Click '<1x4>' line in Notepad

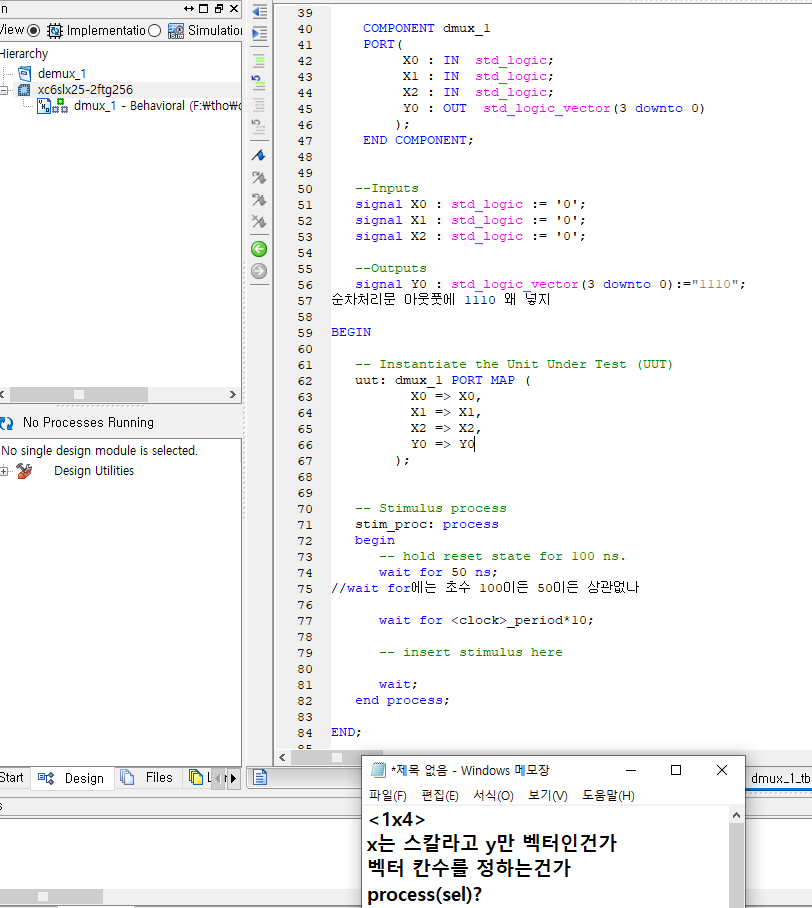pyautogui.click(x=397, y=820)
